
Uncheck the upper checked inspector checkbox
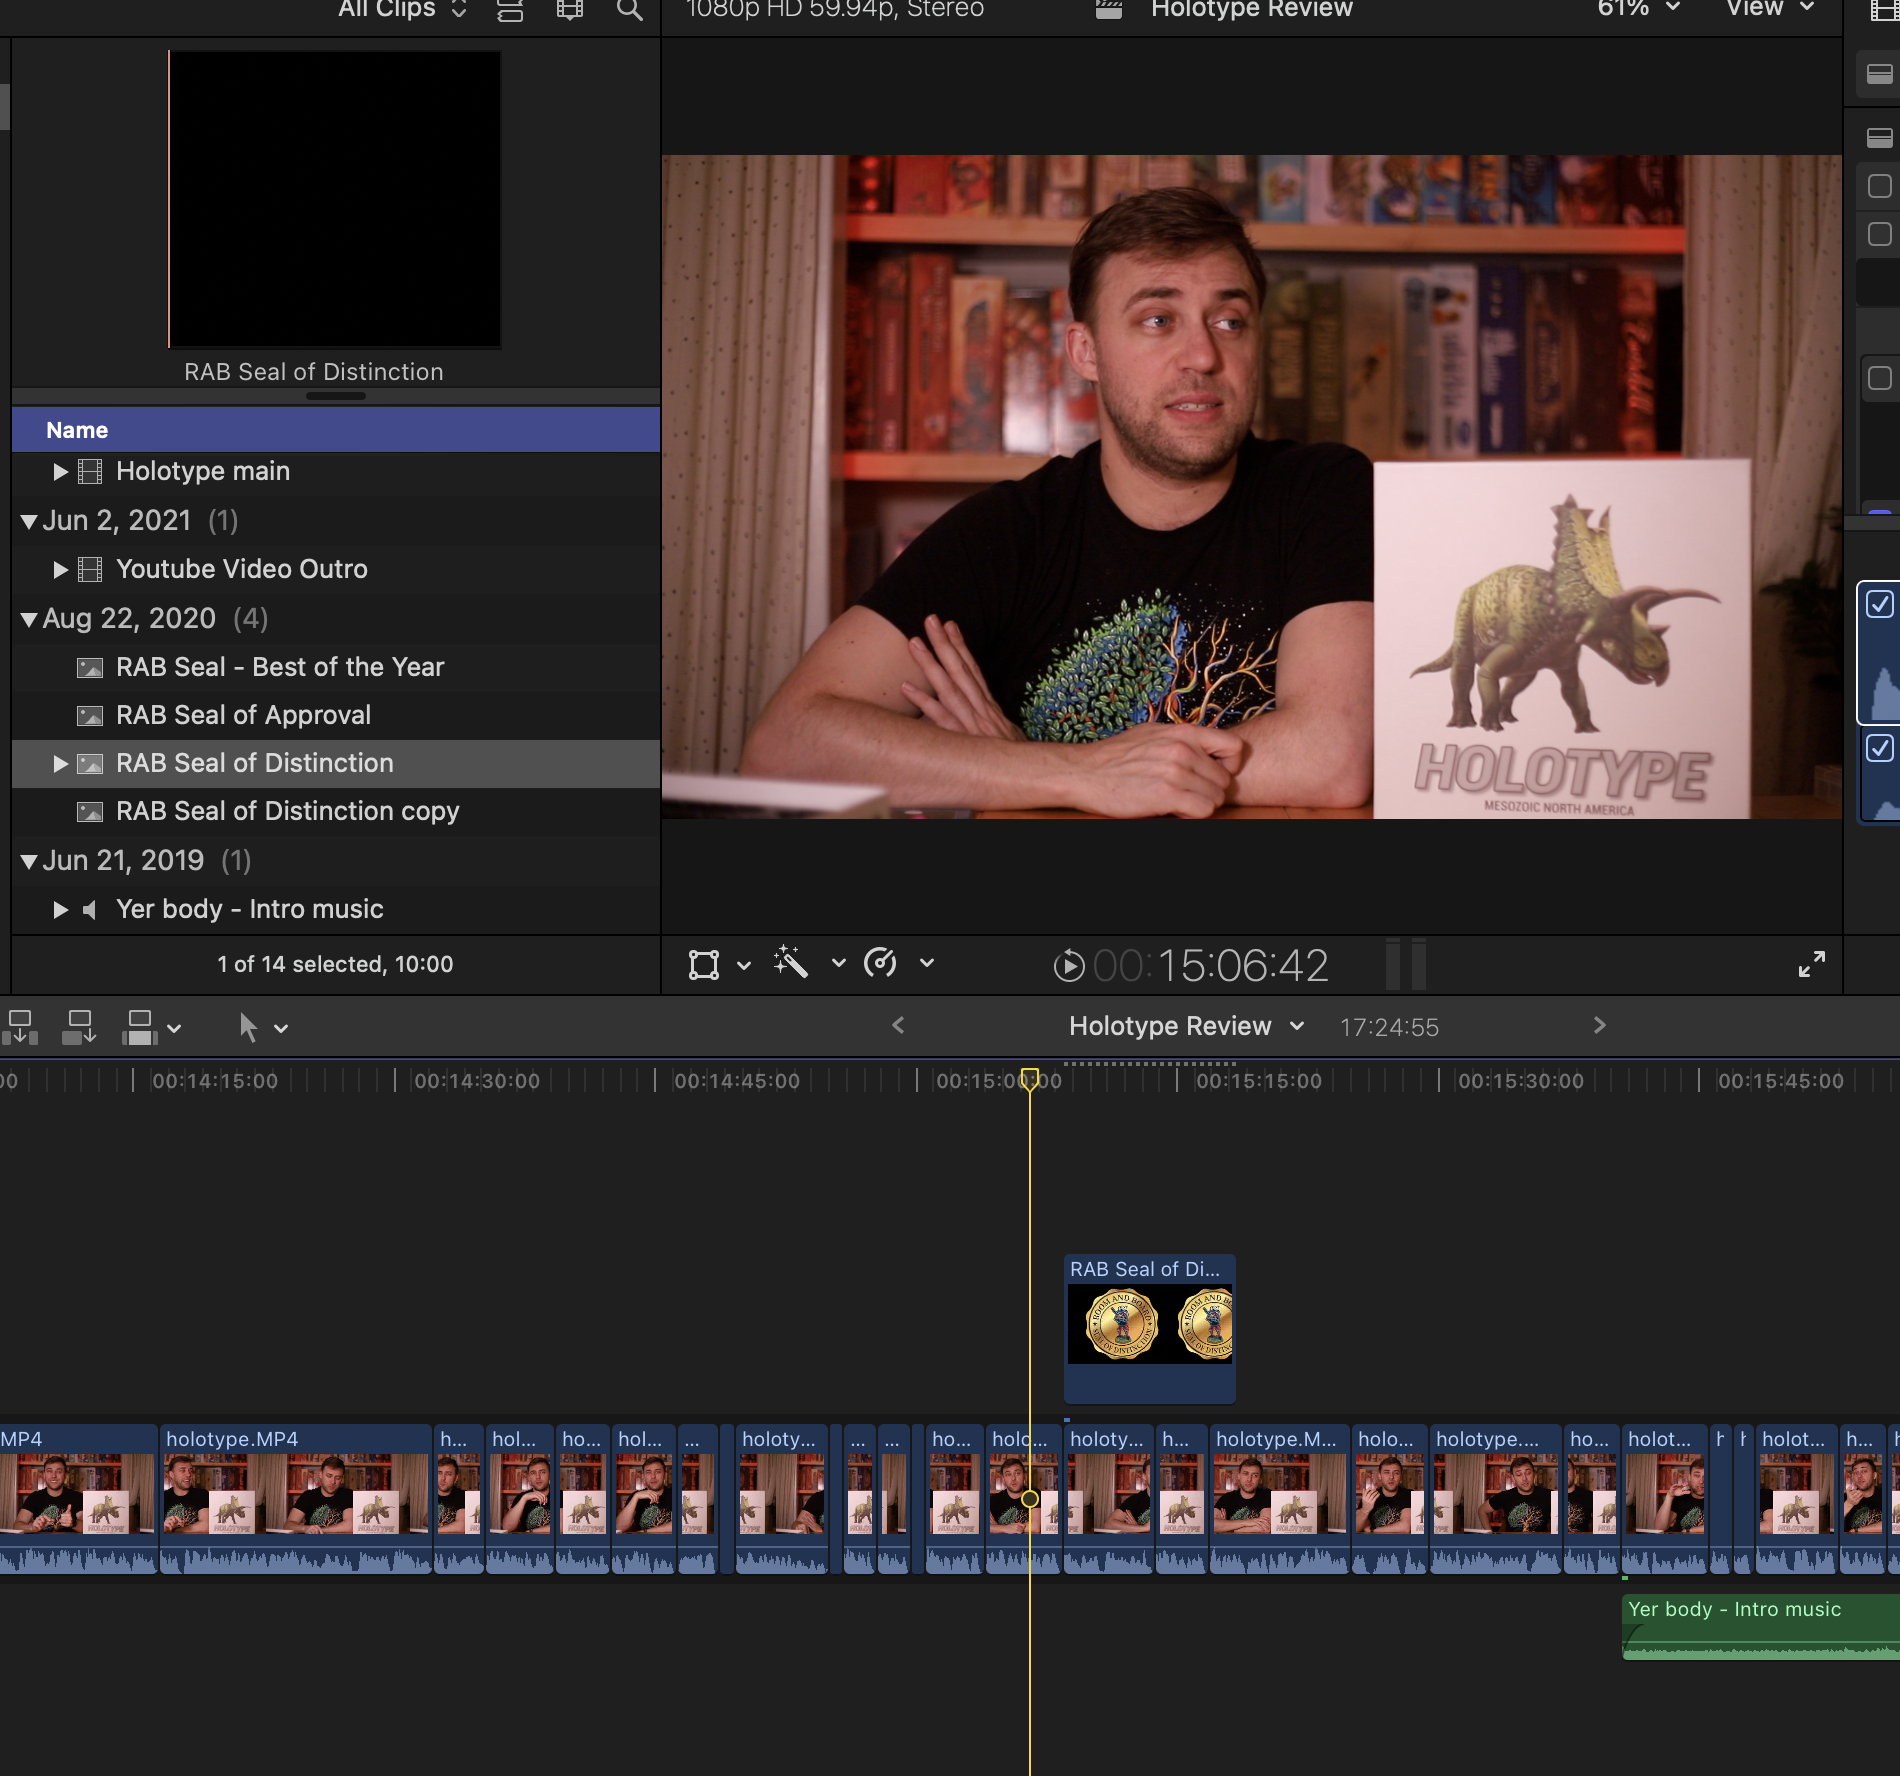click(x=1880, y=604)
